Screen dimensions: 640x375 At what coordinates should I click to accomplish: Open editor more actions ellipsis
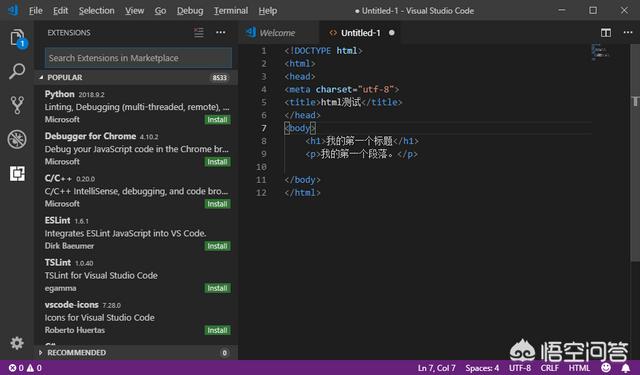point(628,32)
